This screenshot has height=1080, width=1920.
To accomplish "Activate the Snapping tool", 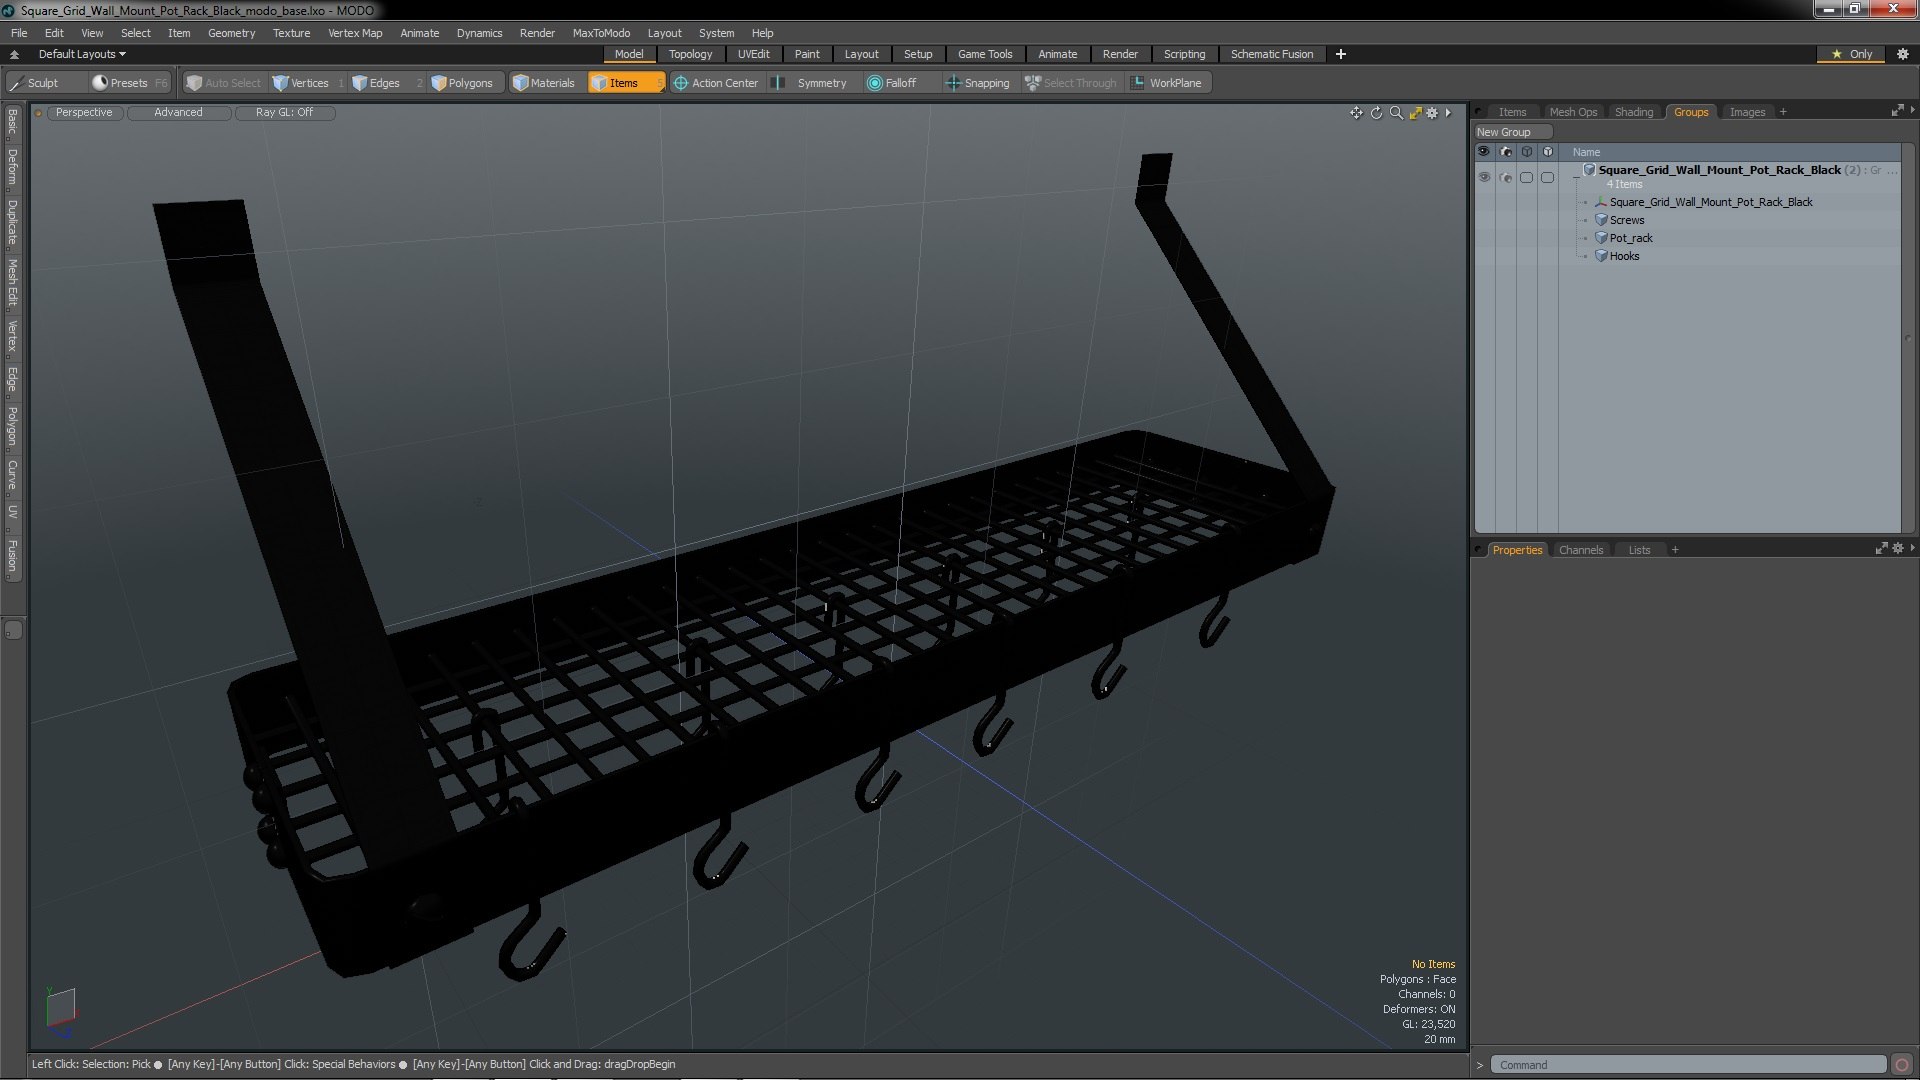I will click(977, 83).
